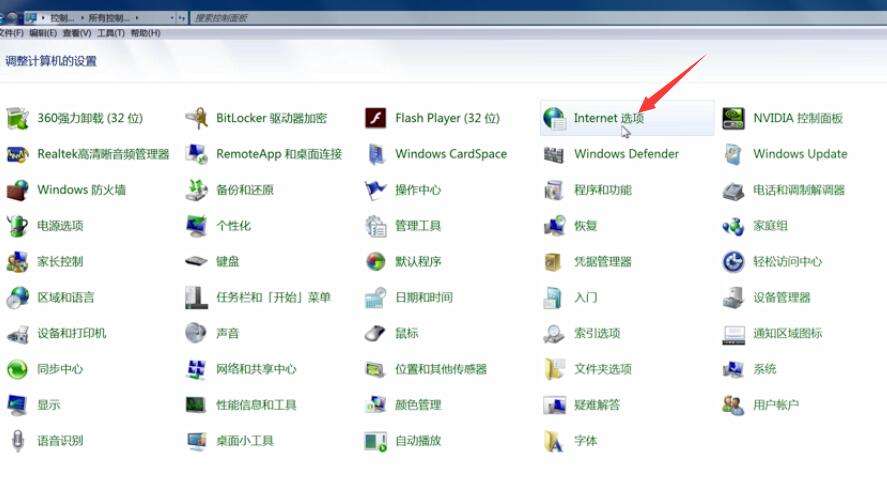The width and height of the screenshot is (887, 480).
Task: Open the 家庭组 icon
Action: click(x=733, y=226)
